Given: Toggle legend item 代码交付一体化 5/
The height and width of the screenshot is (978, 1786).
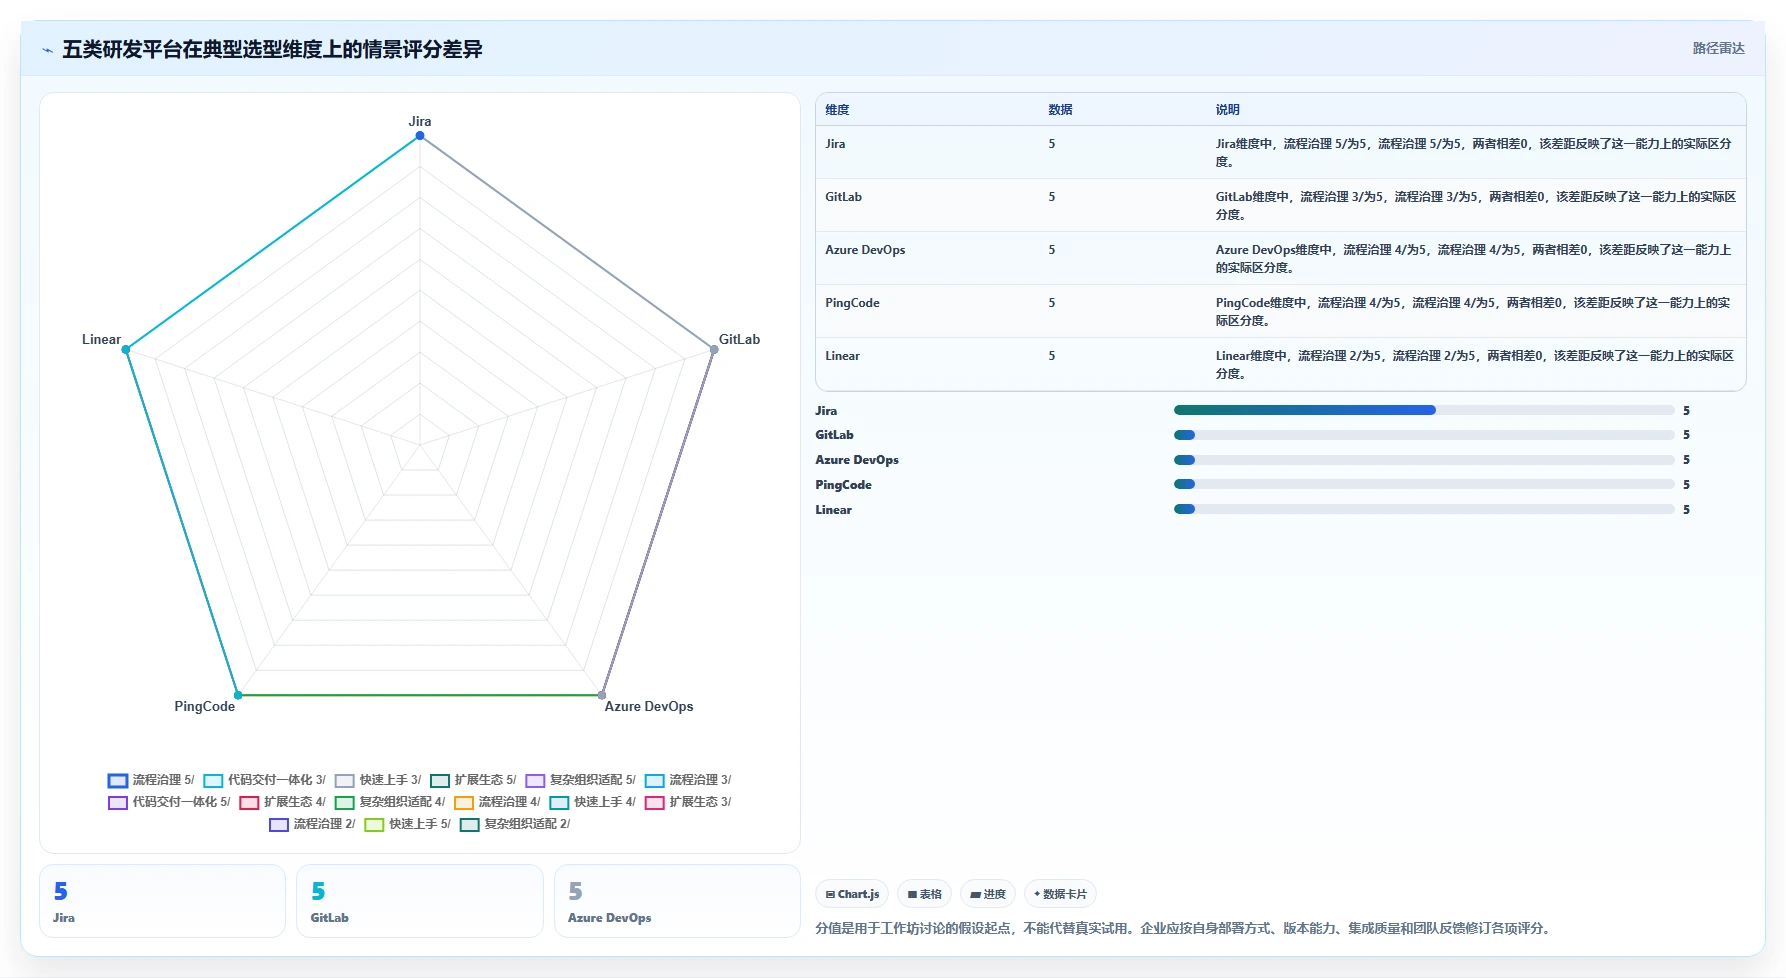Looking at the screenshot, I should [170, 802].
